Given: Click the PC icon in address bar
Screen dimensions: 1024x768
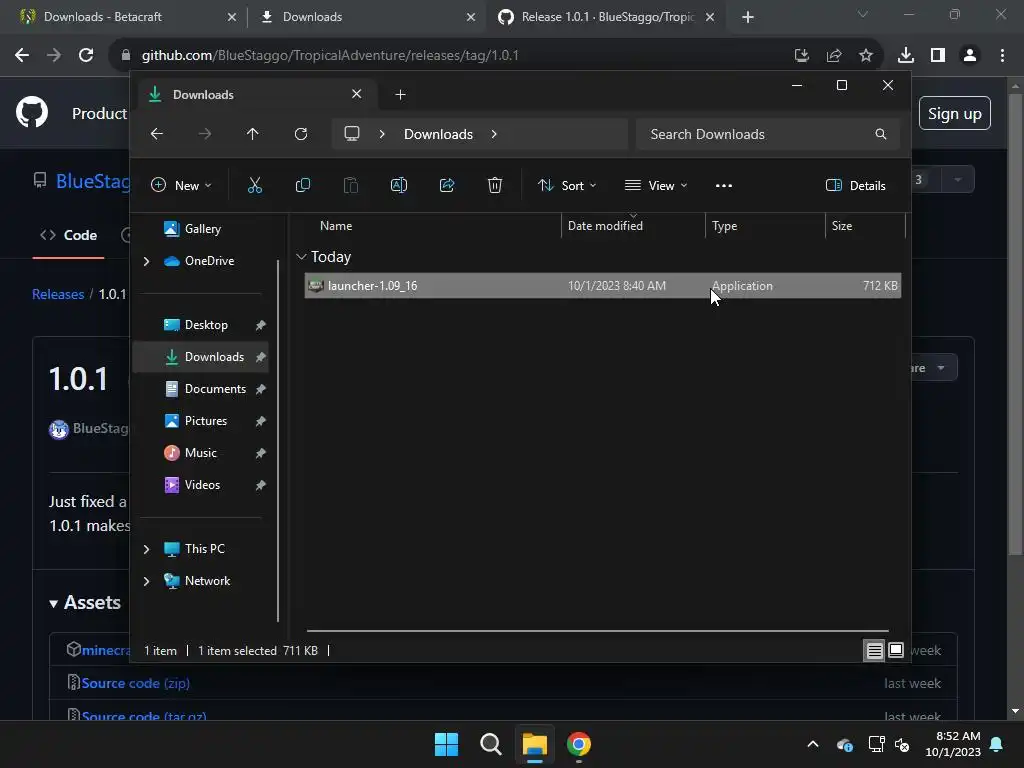Looking at the screenshot, I should (x=352, y=134).
